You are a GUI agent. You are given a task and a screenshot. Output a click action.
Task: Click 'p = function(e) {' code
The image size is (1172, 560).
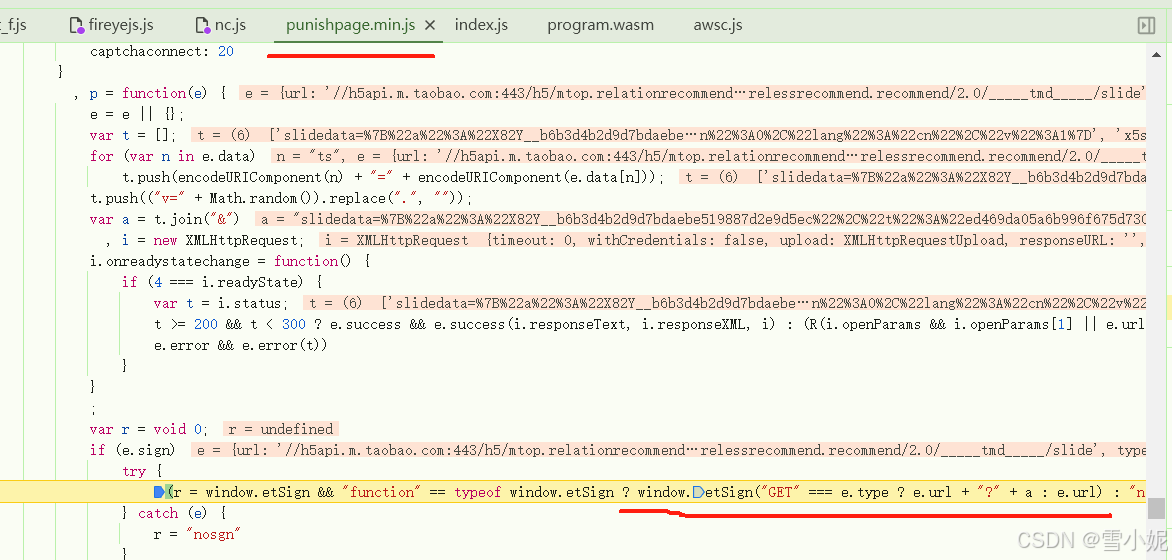pos(158,93)
